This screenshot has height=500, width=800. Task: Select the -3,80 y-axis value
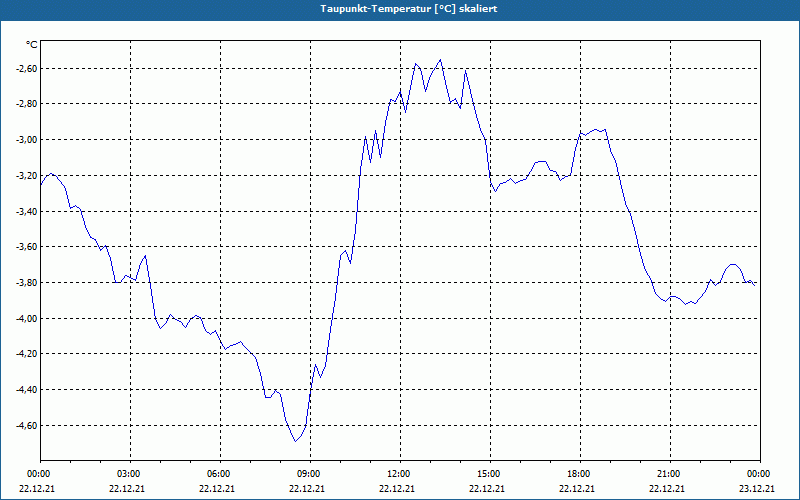pos(25,283)
